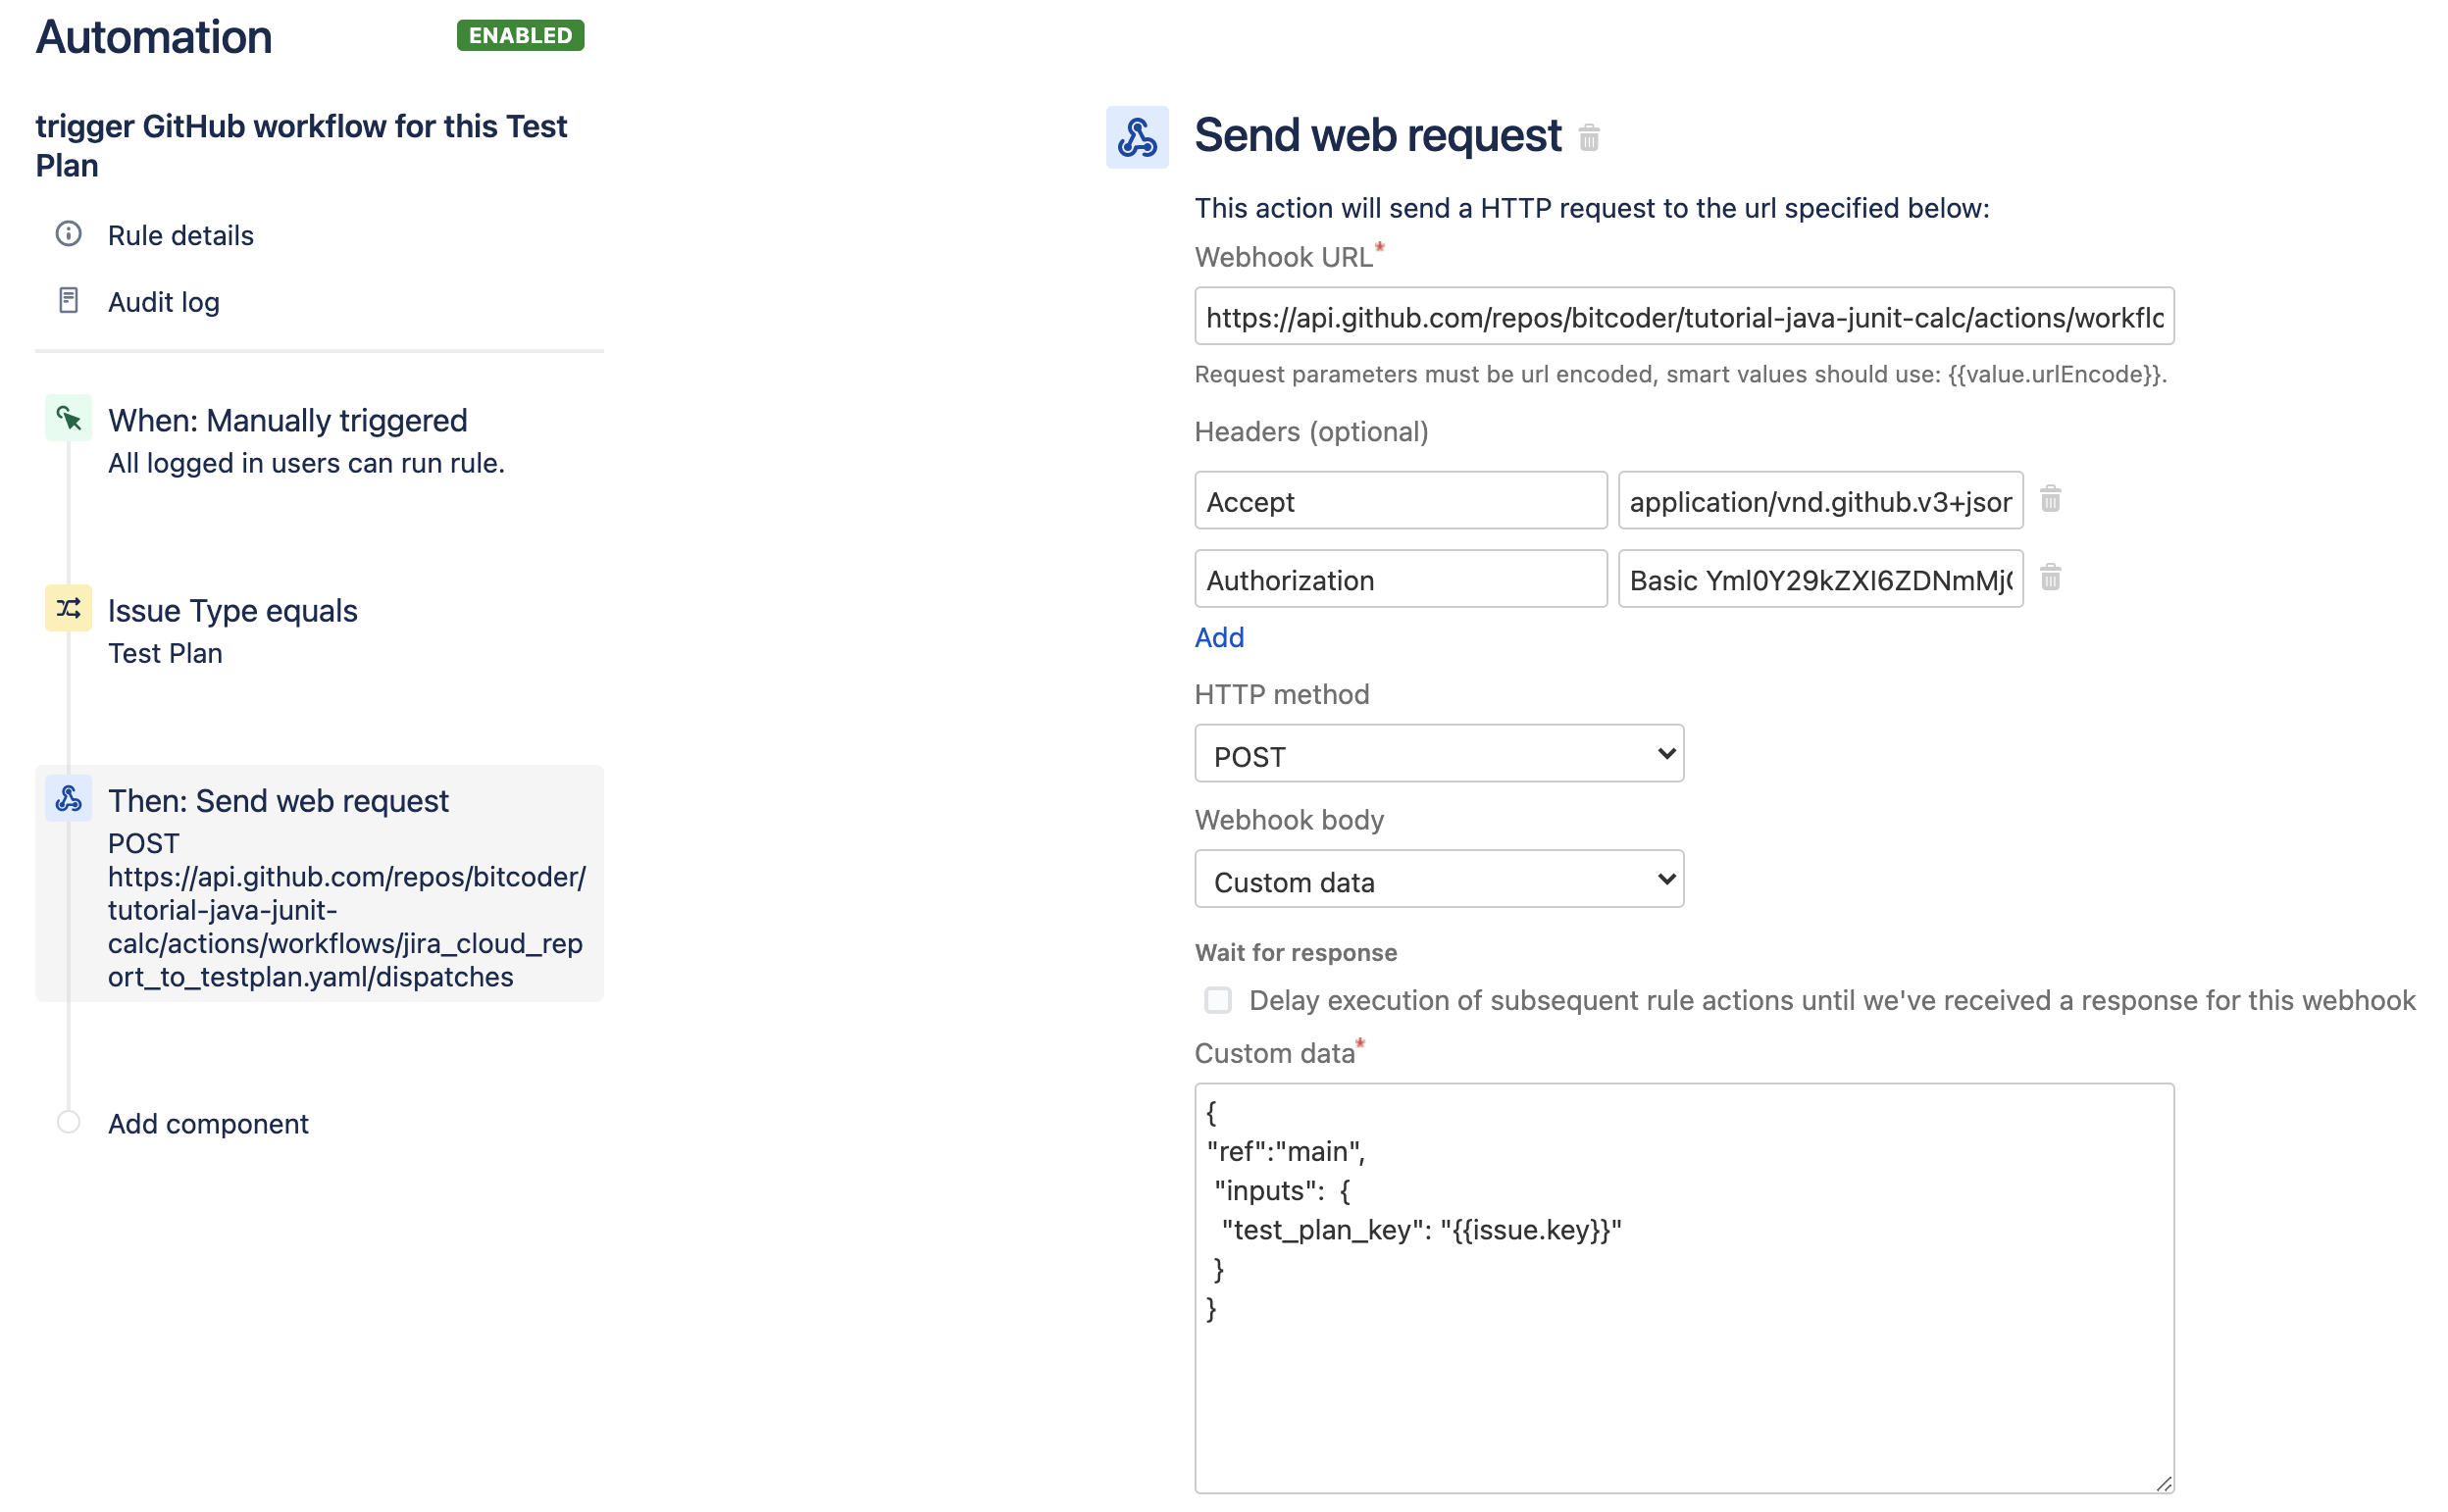Image resolution: width=2448 pixels, height=1512 pixels.
Task: Click the large webhook icon beside Send web request heading
Action: click(1137, 137)
